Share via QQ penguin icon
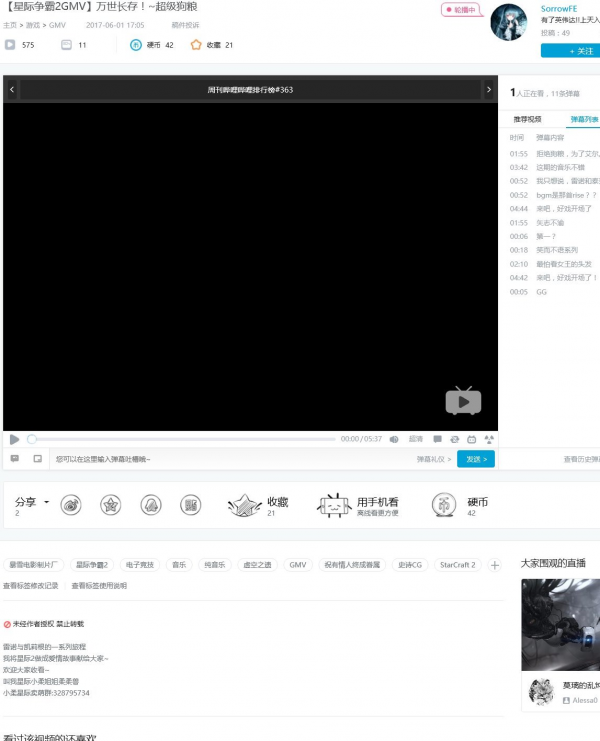 [x=150, y=505]
